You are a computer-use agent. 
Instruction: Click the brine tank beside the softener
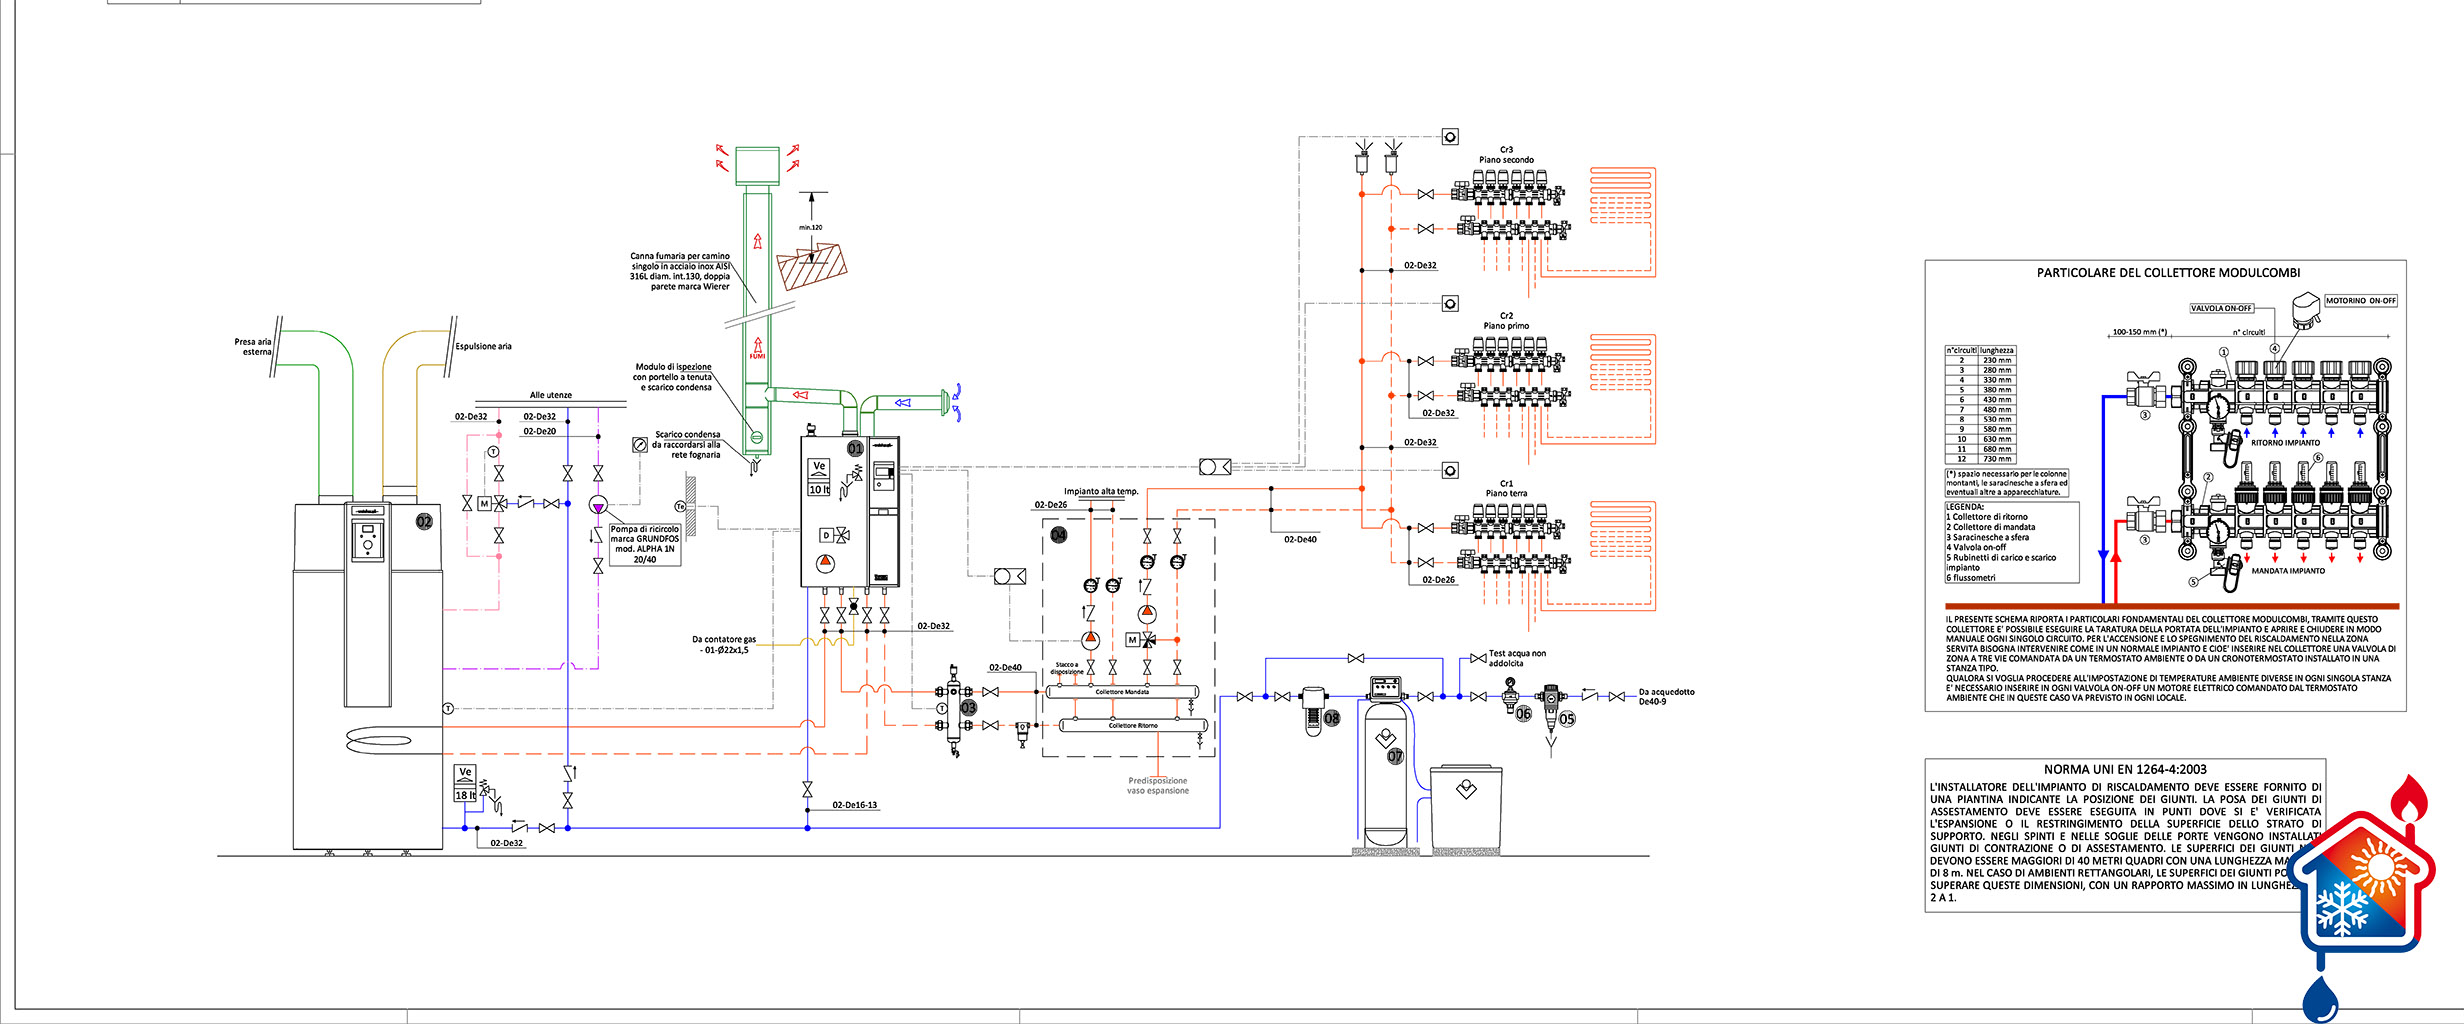(1466, 808)
